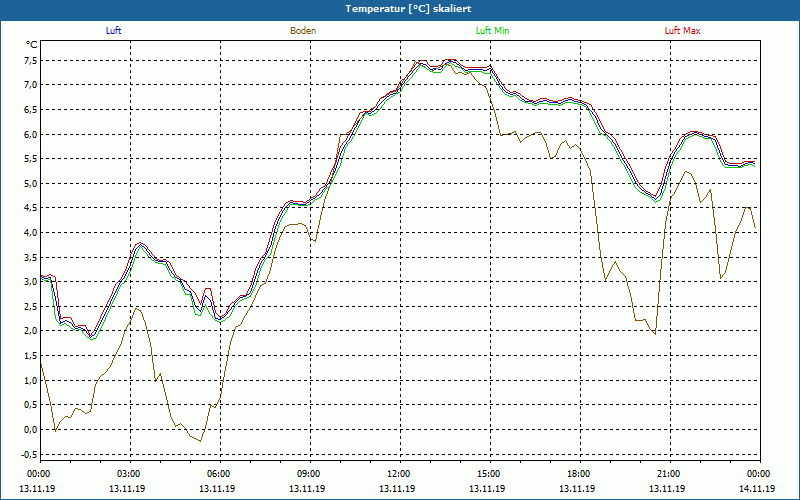Image resolution: width=800 pixels, height=500 pixels.
Task: Click the '7,0' y-axis value
Action: [x=31, y=85]
